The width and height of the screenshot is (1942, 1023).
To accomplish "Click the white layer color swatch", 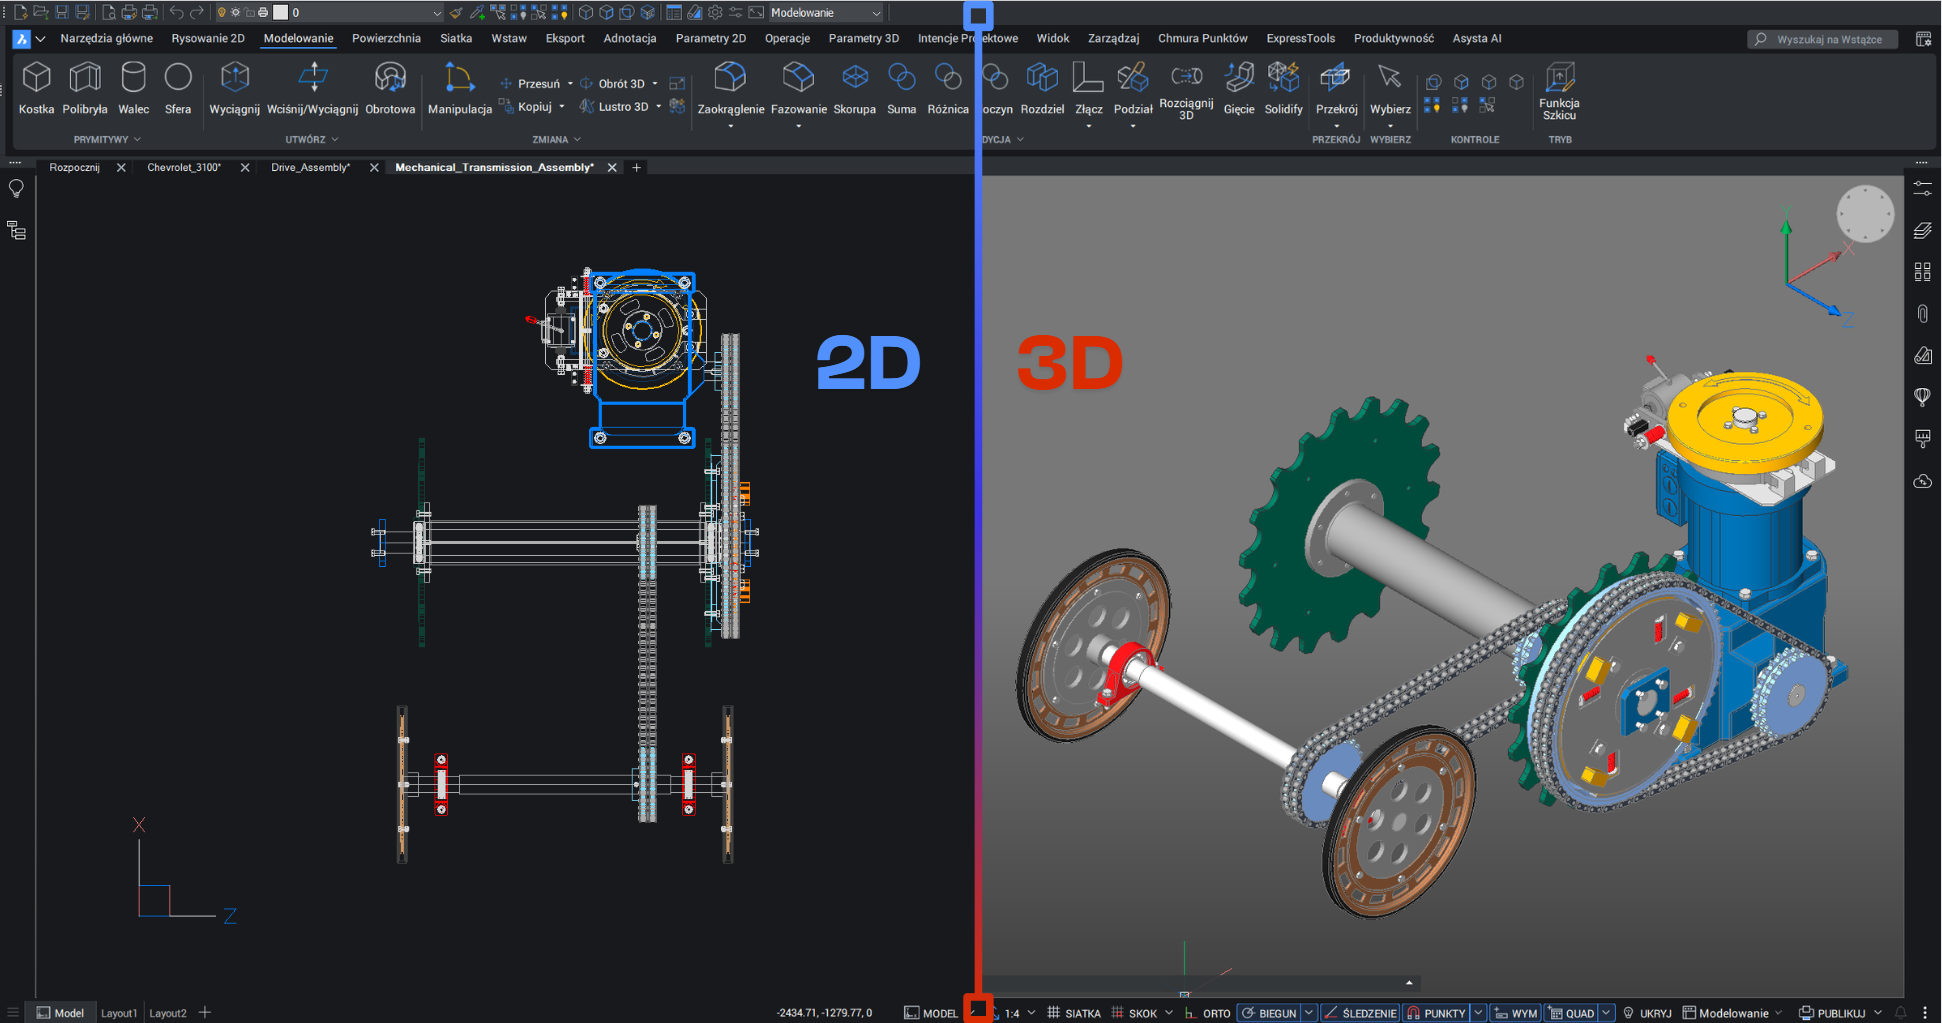I will click(281, 13).
